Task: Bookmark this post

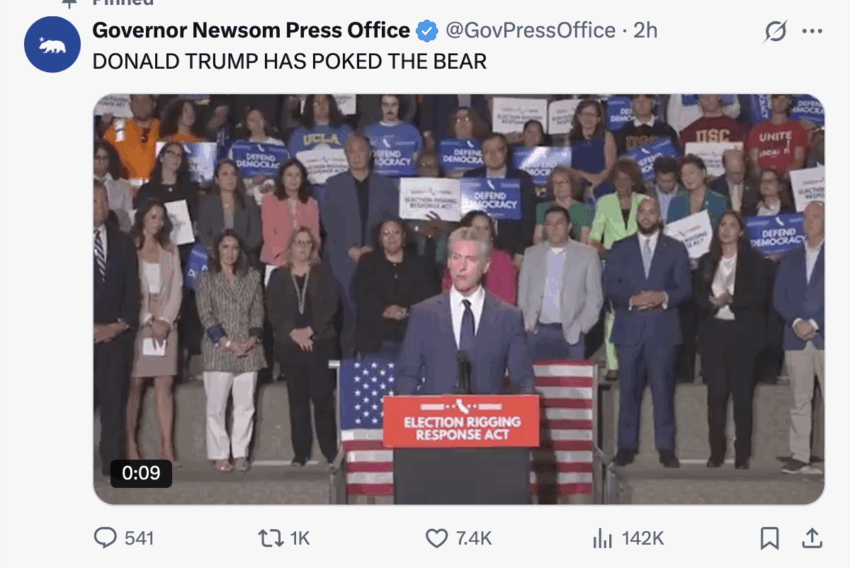Action: click(x=769, y=538)
